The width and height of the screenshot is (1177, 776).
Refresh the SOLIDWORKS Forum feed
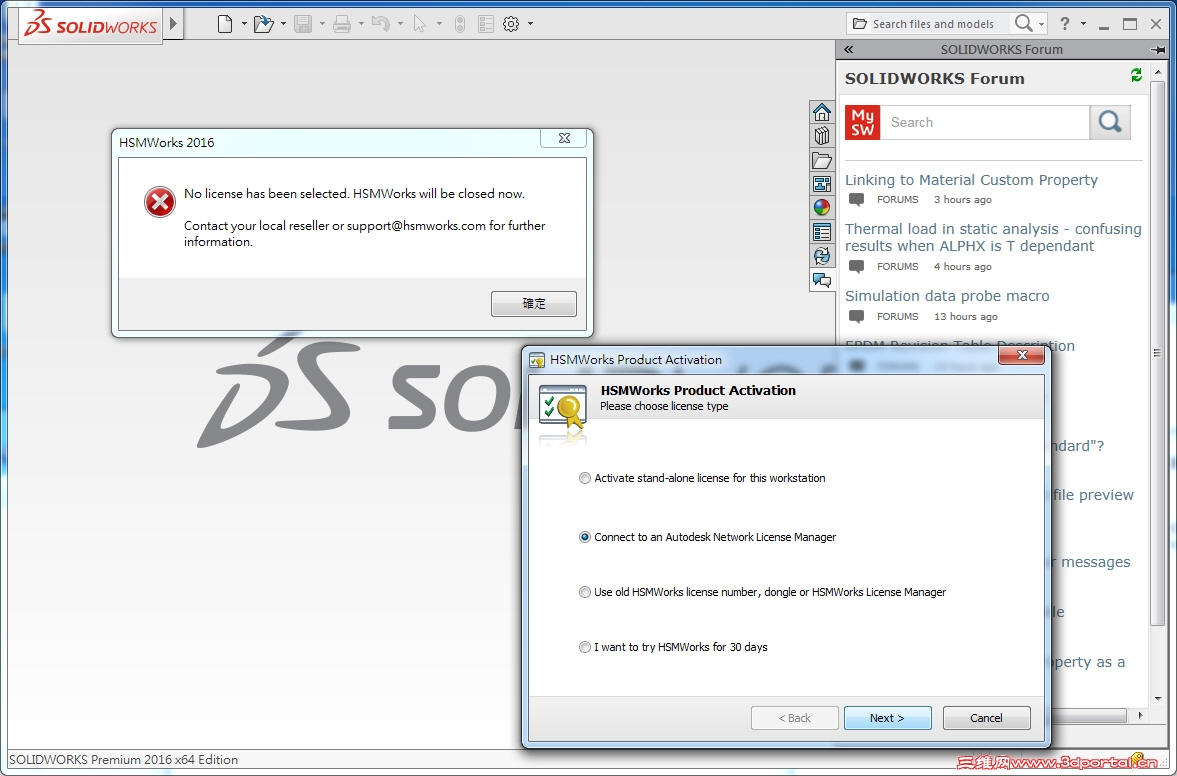click(1136, 75)
